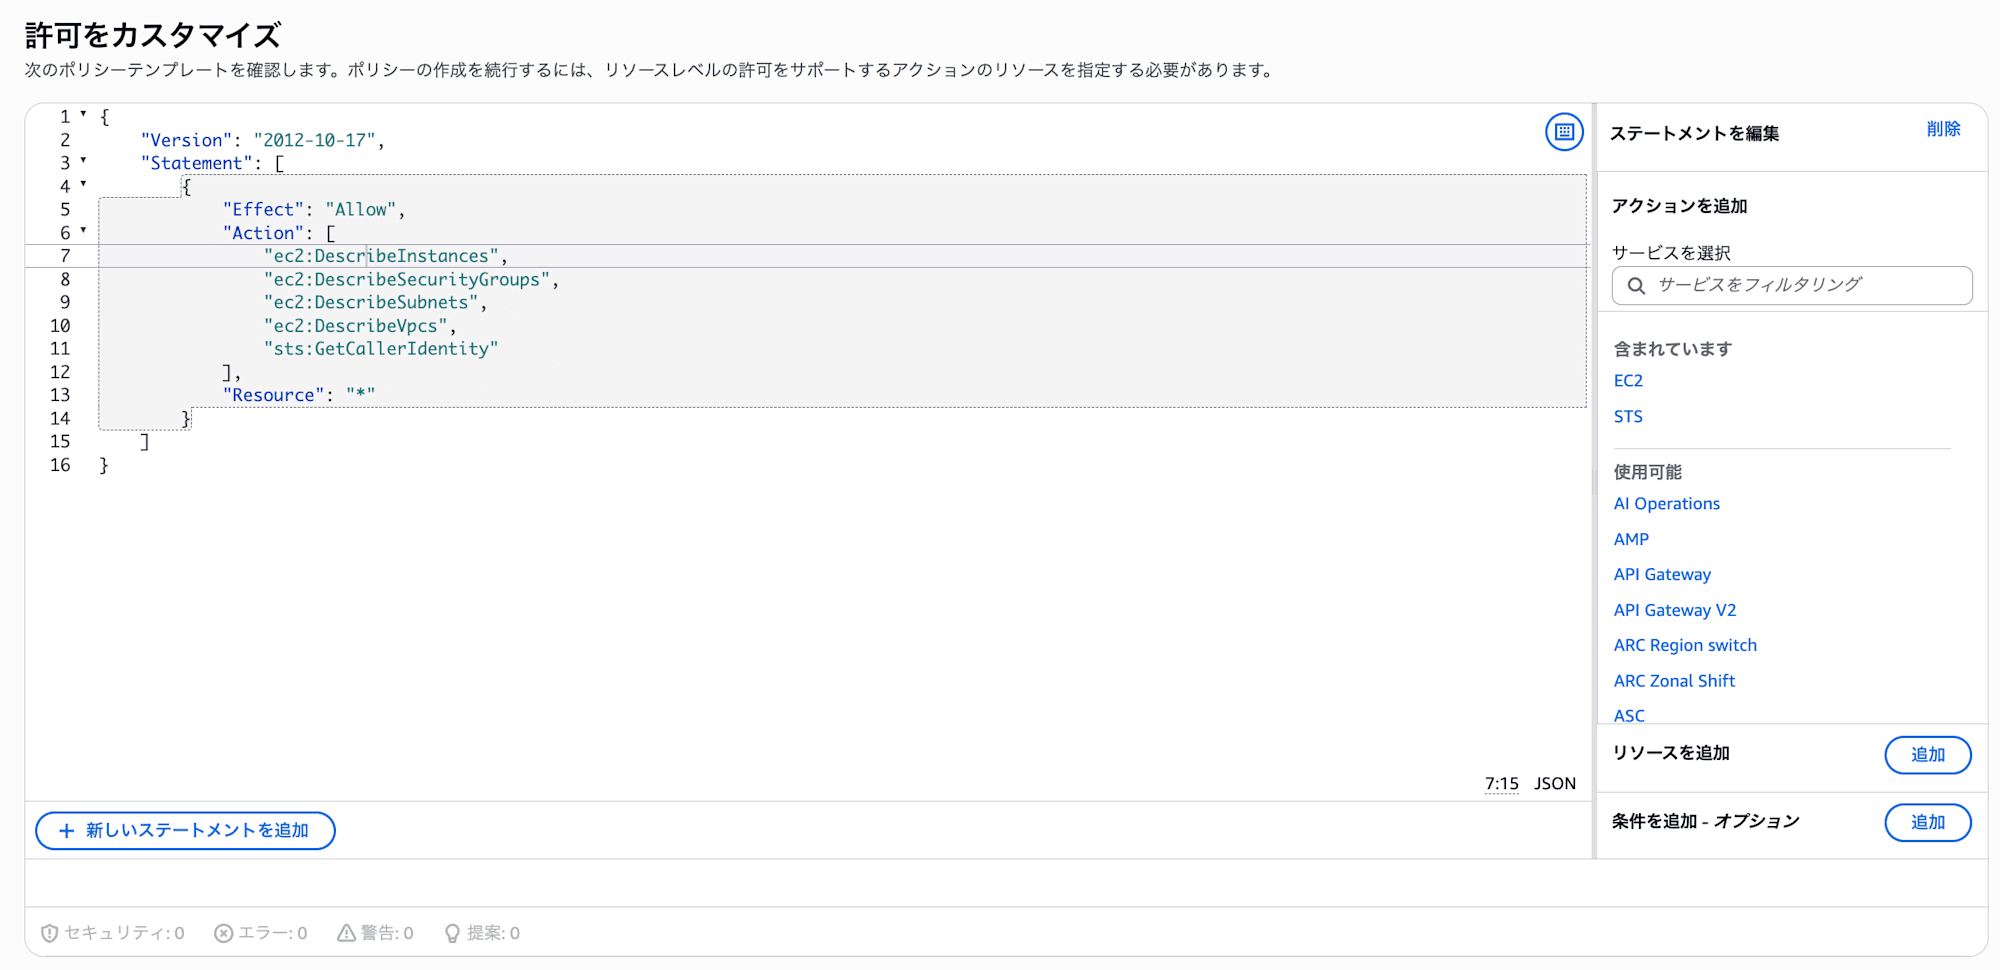The width and height of the screenshot is (2000, 970).
Task: Select the AMP service
Action: pyautogui.click(x=1631, y=539)
